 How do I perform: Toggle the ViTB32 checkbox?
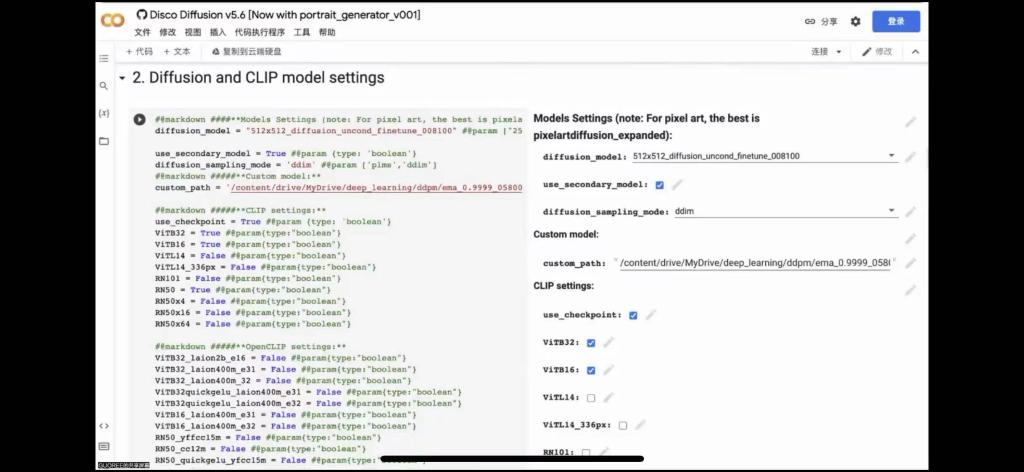pyautogui.click(x=591, y=343)
